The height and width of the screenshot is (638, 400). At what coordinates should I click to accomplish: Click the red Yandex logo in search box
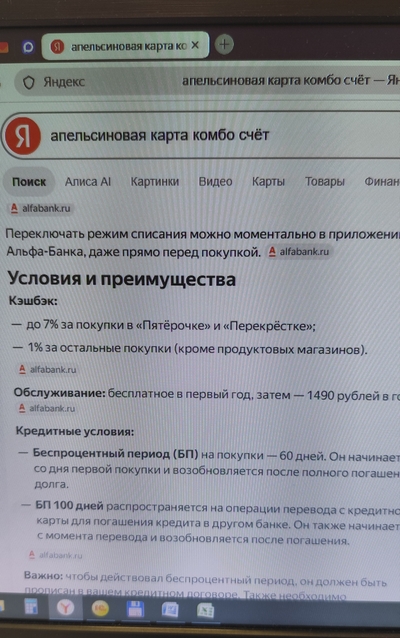pos(23,136)
